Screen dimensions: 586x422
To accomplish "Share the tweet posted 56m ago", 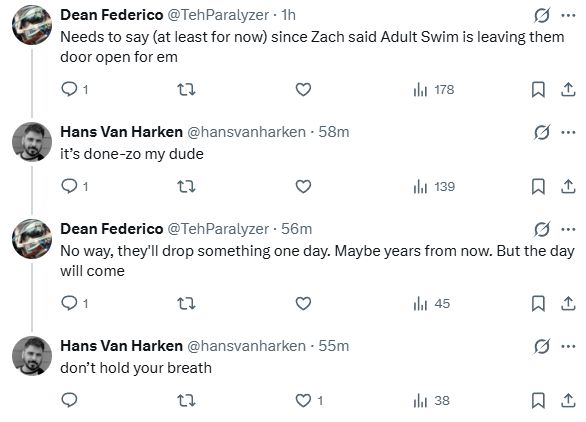I will tap(568, 304).
